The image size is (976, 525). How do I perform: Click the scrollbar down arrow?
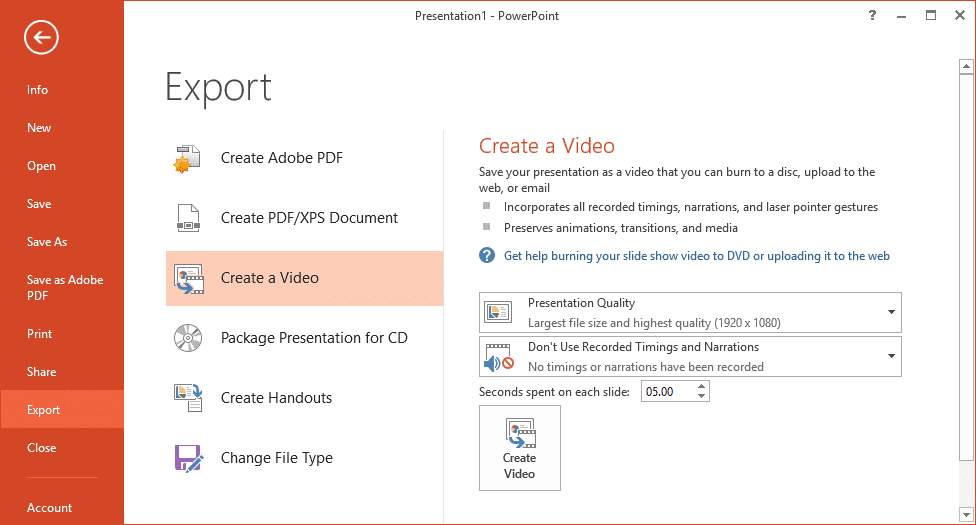(x=966, y=514)
